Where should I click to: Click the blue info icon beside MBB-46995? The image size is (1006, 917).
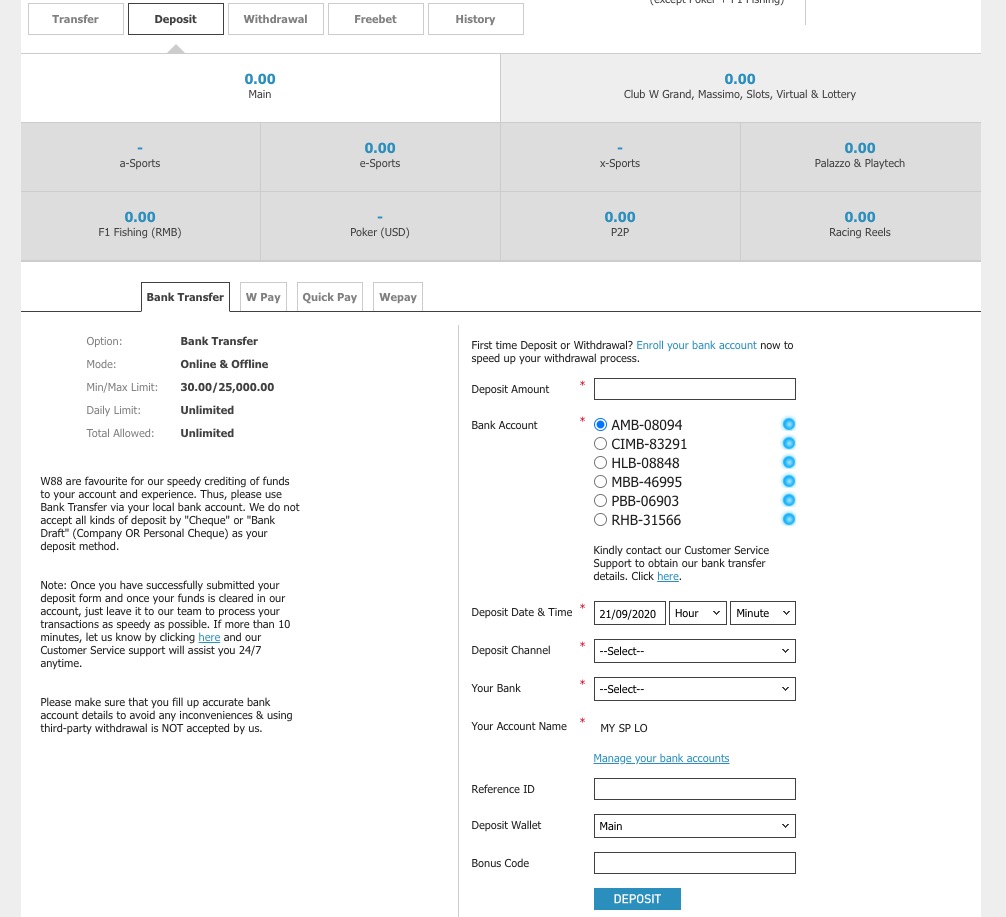tap(789, 481)
